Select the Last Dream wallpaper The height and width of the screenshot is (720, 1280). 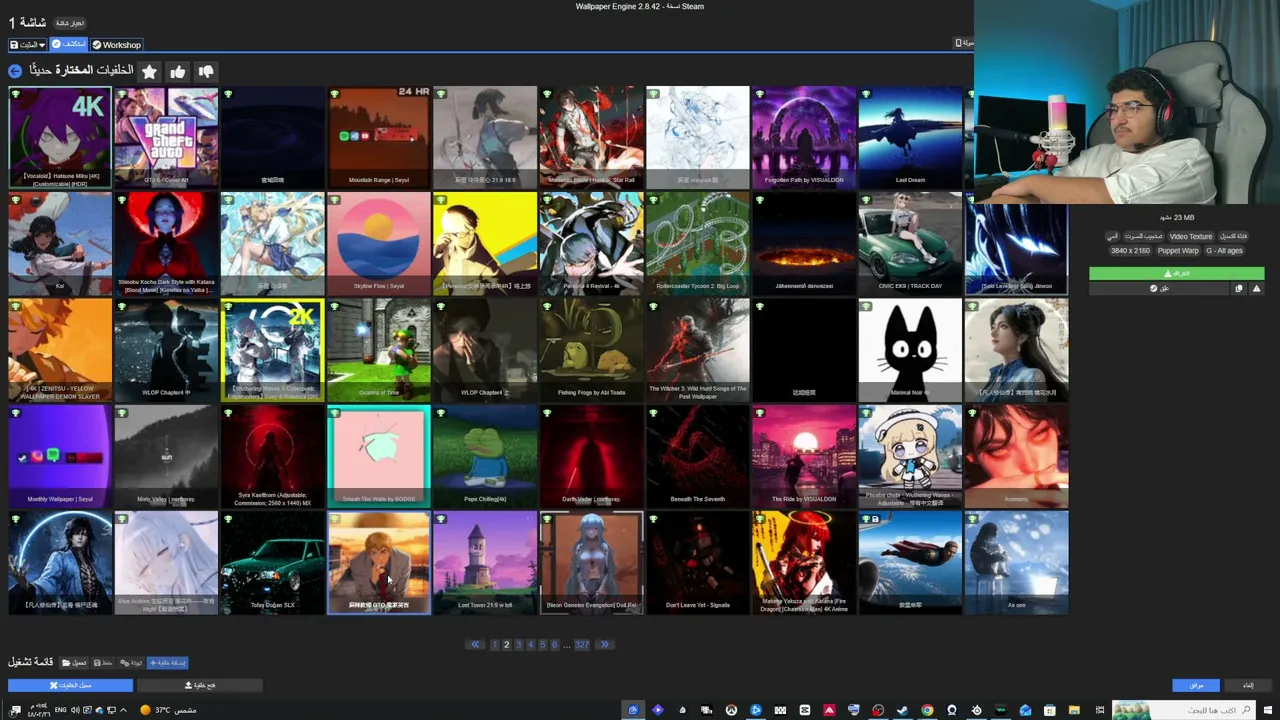[x=910, y=137]
